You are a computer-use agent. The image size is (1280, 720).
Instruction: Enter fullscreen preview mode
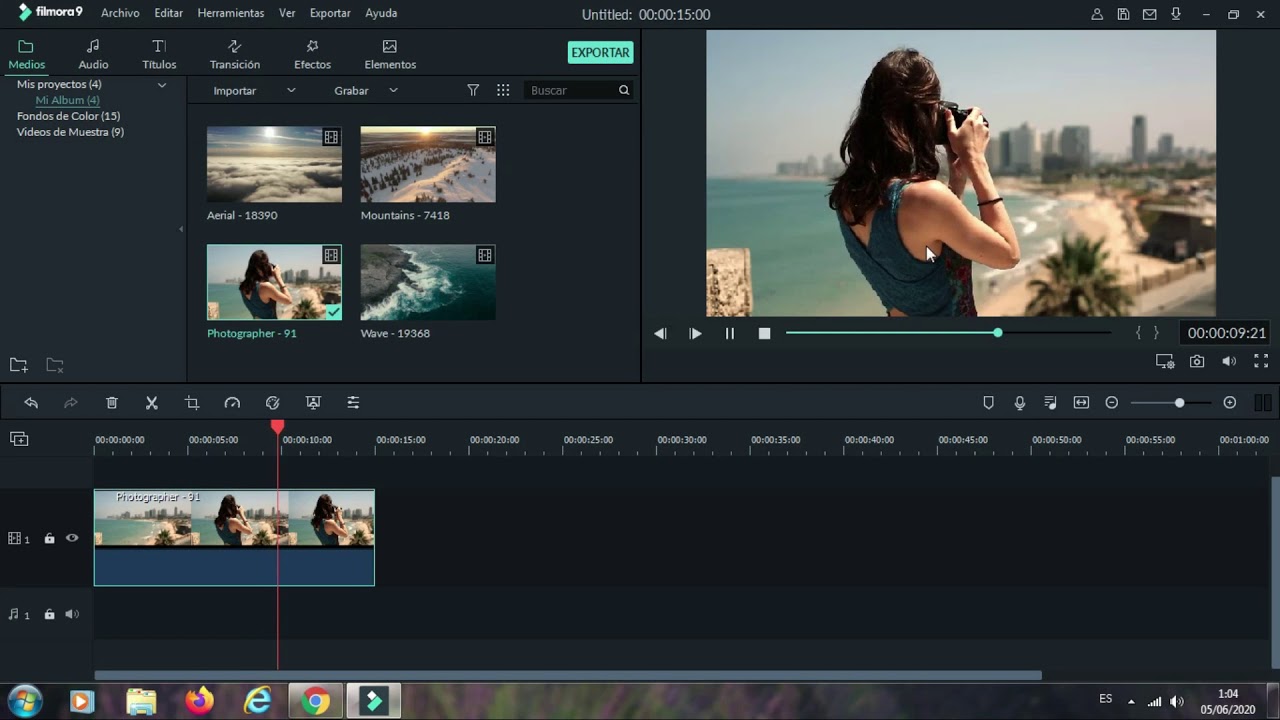[1261, 362]
